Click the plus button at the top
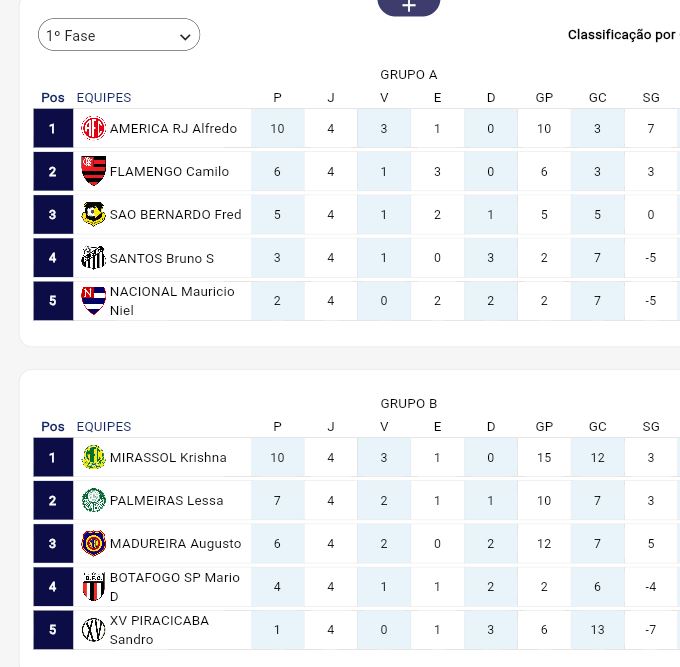This screenshot has width=680, height=667. [x=408, y=6]
